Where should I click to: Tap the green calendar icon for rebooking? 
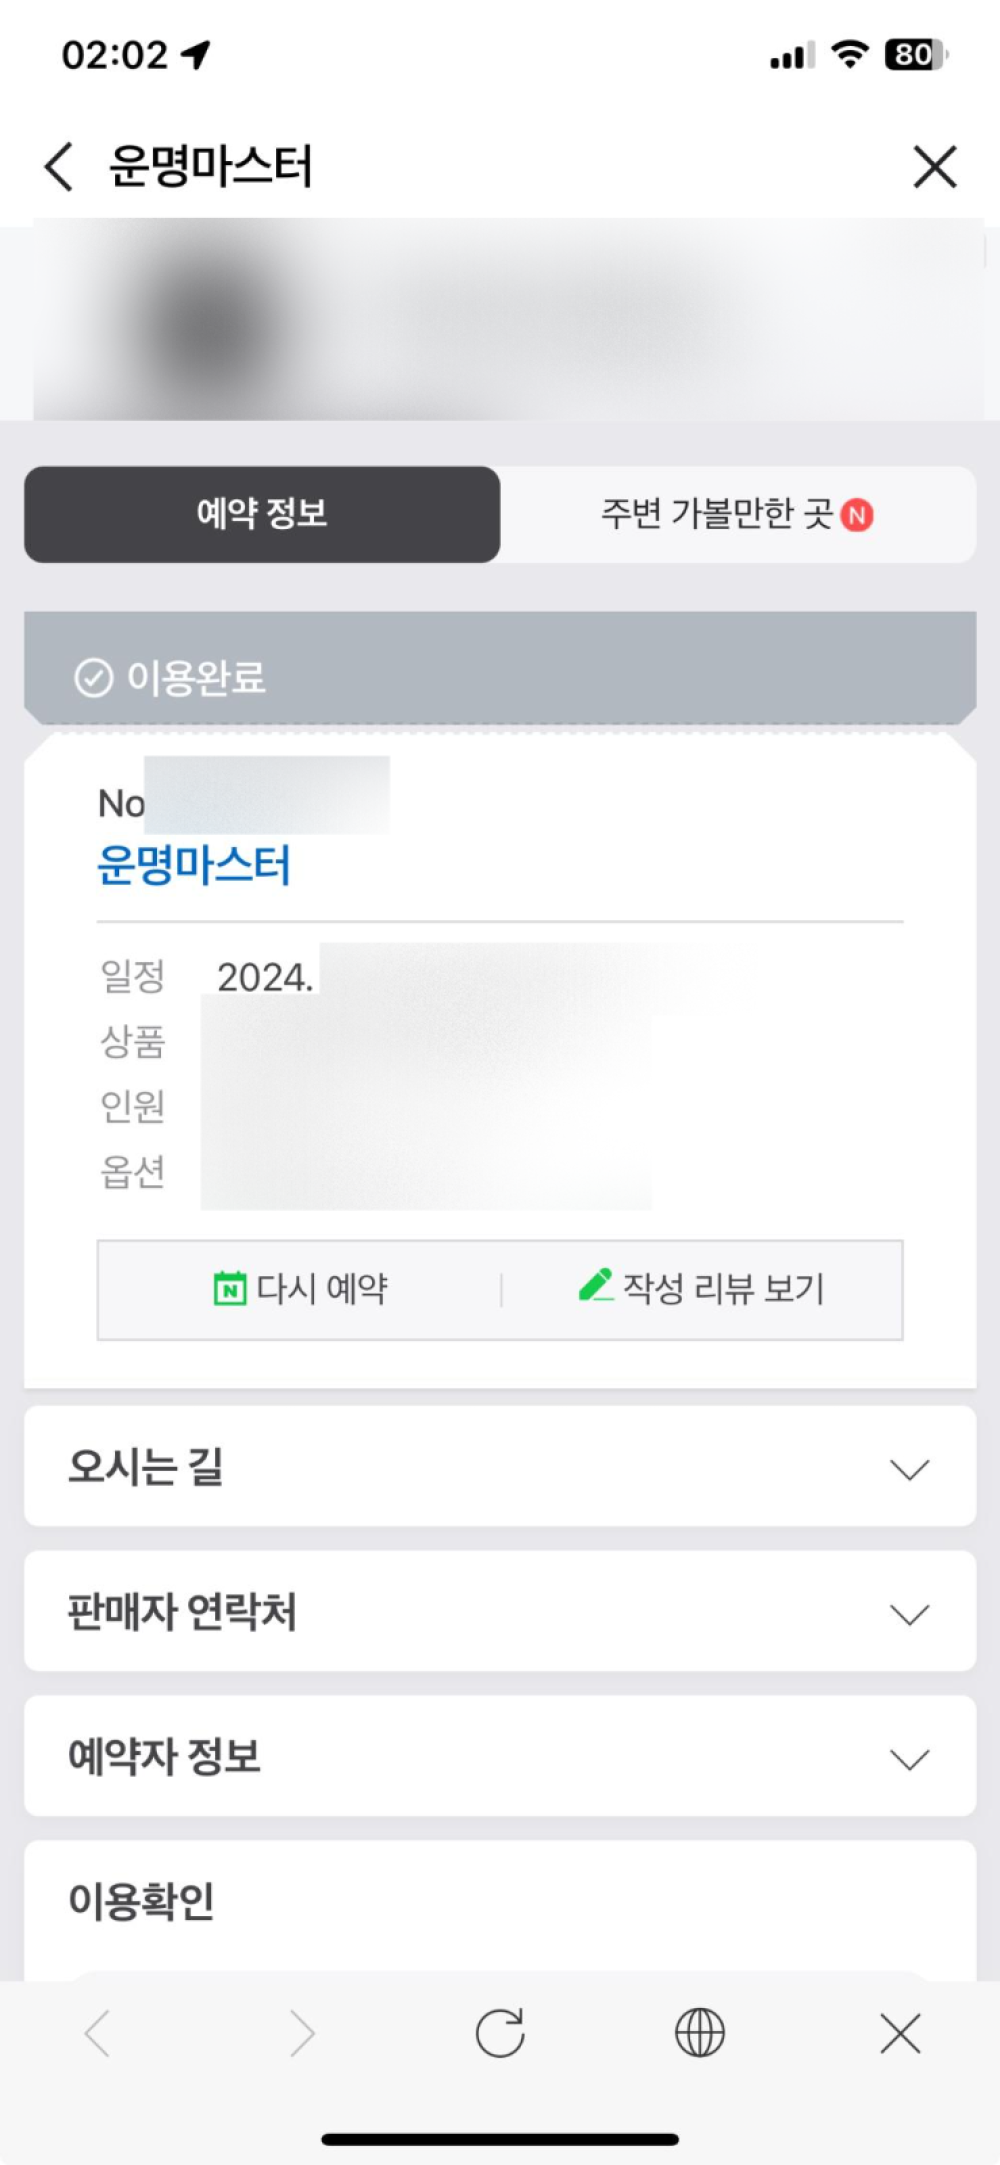tap(230, 1288)
